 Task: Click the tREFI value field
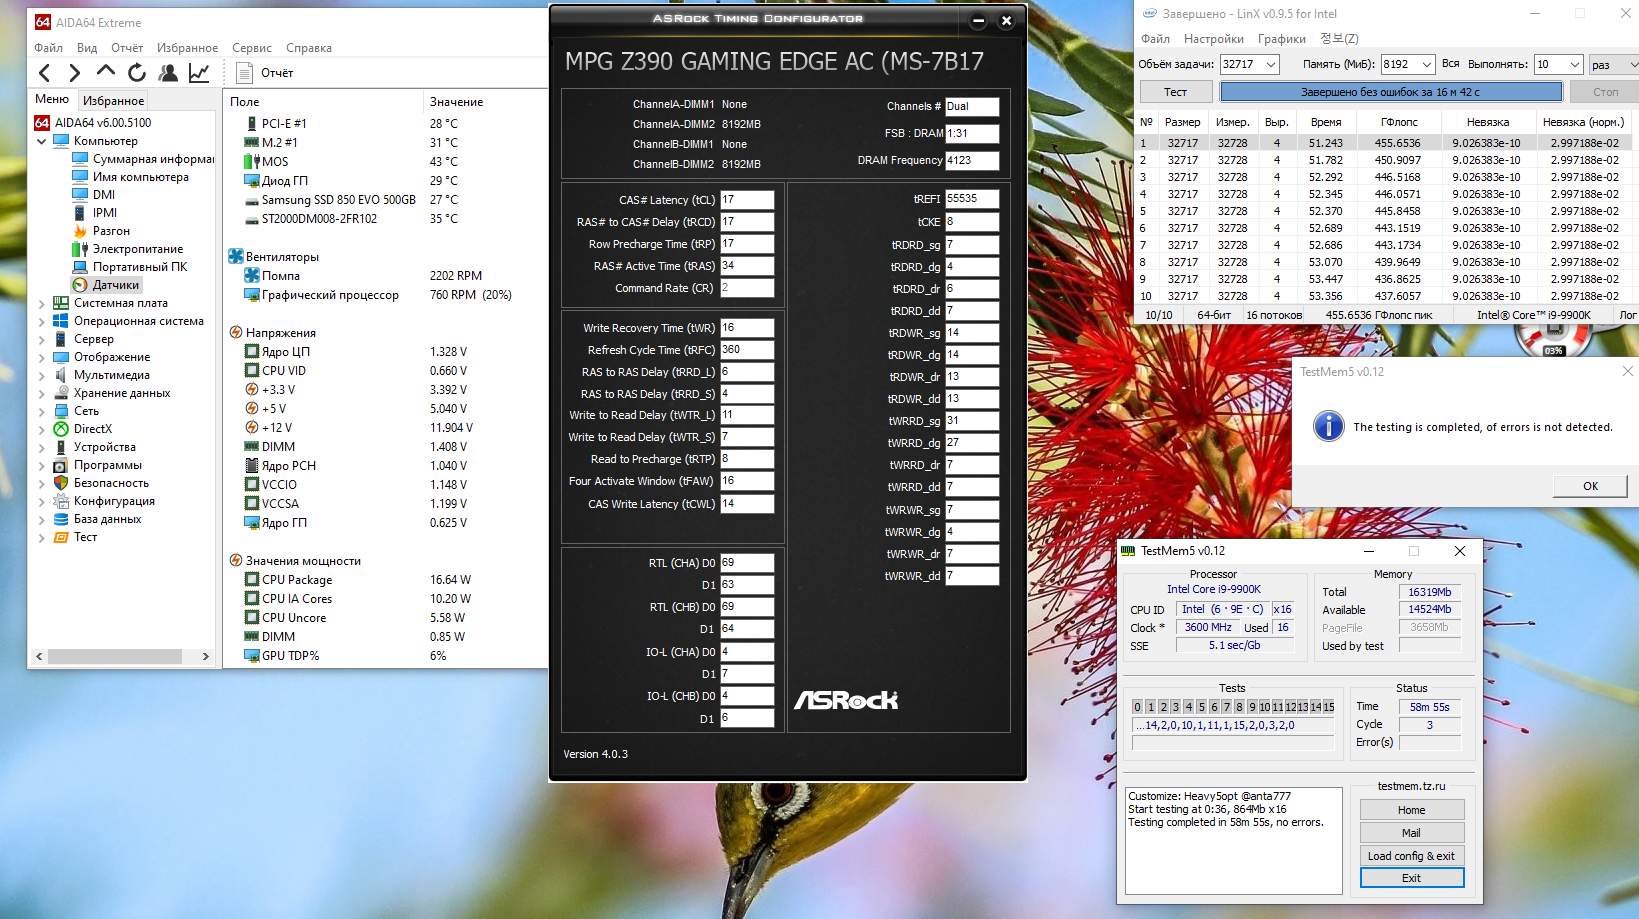[x=972, y=199]
